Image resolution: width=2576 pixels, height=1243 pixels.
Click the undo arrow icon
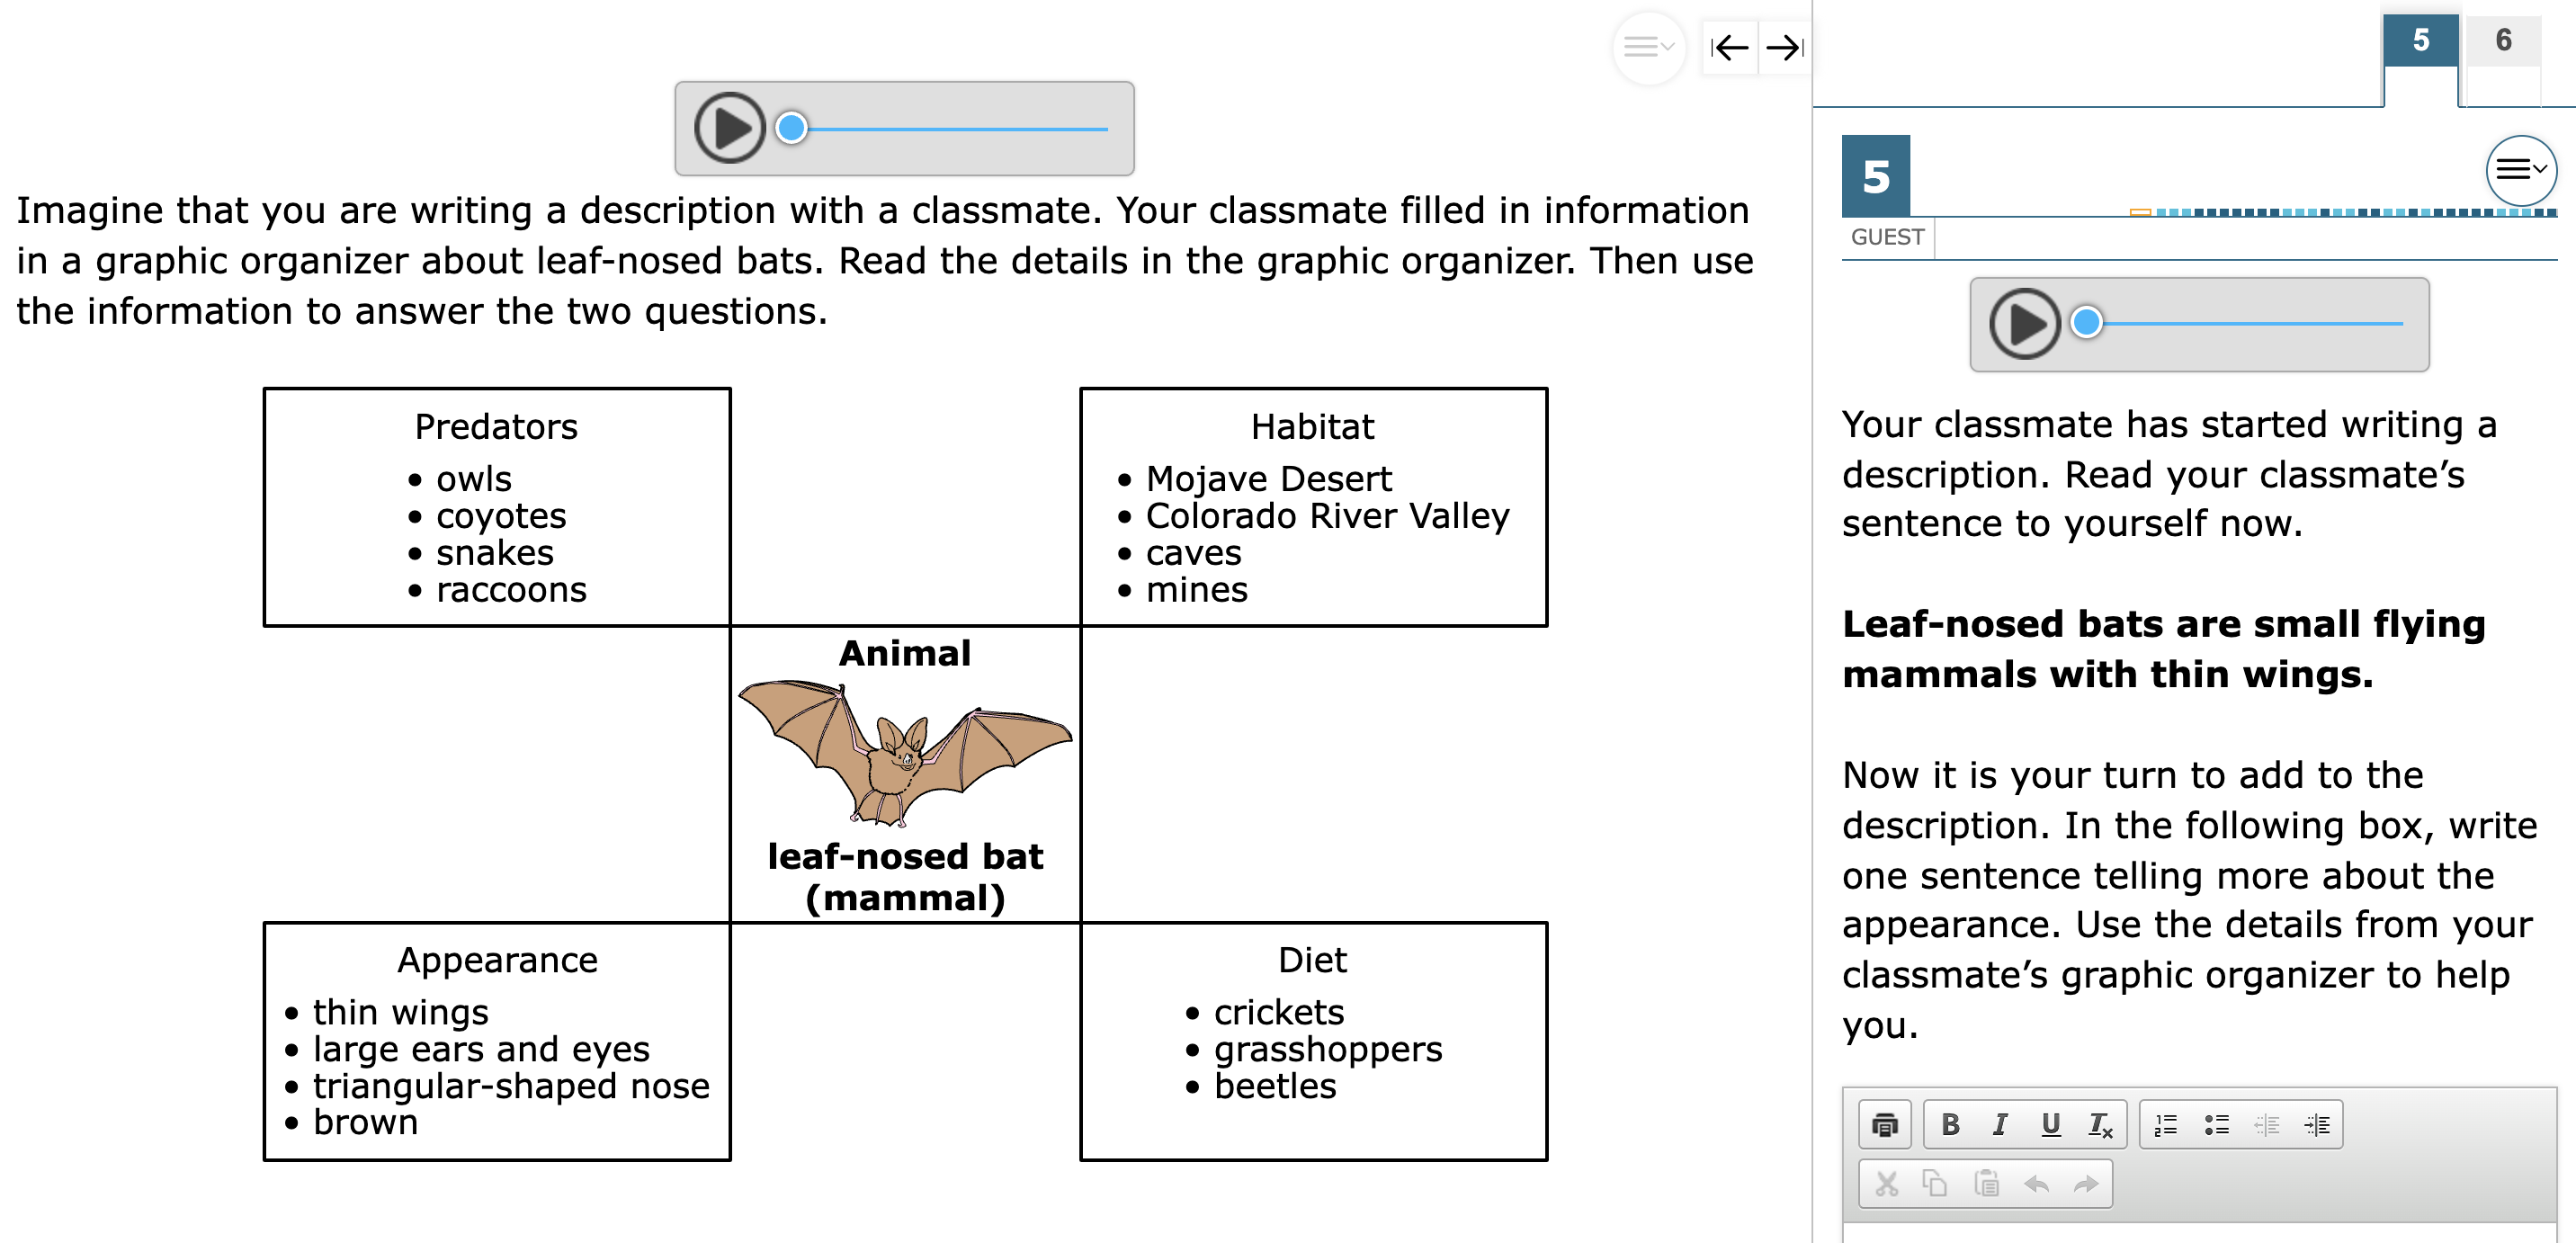(x=2036, y=1184)
